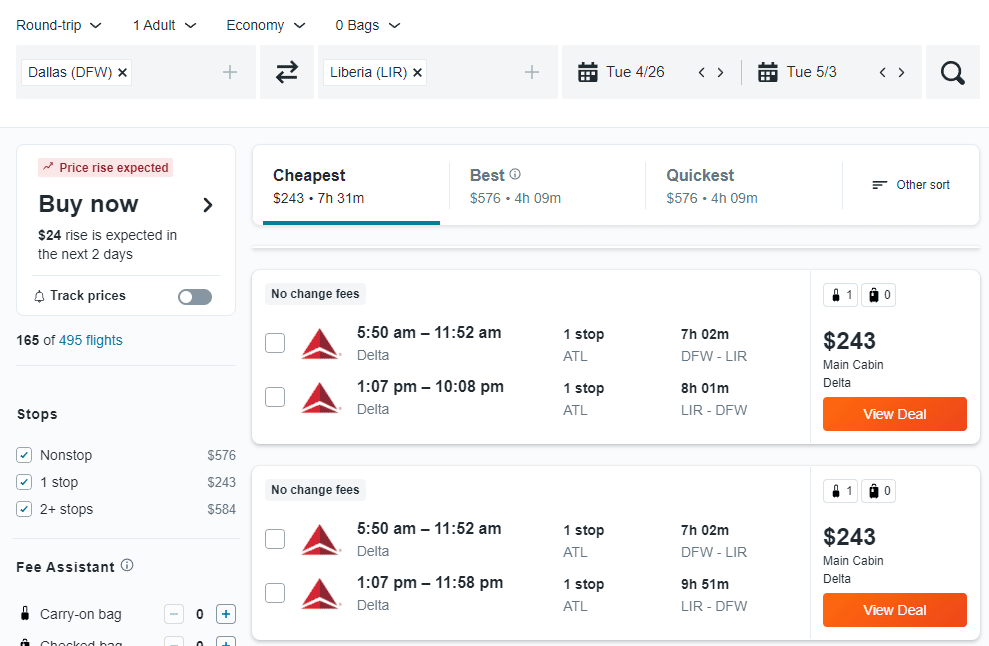Uncheck the Nonstop stops filter
Viewport: 989px width, 646px height.
tap(25, 454)
